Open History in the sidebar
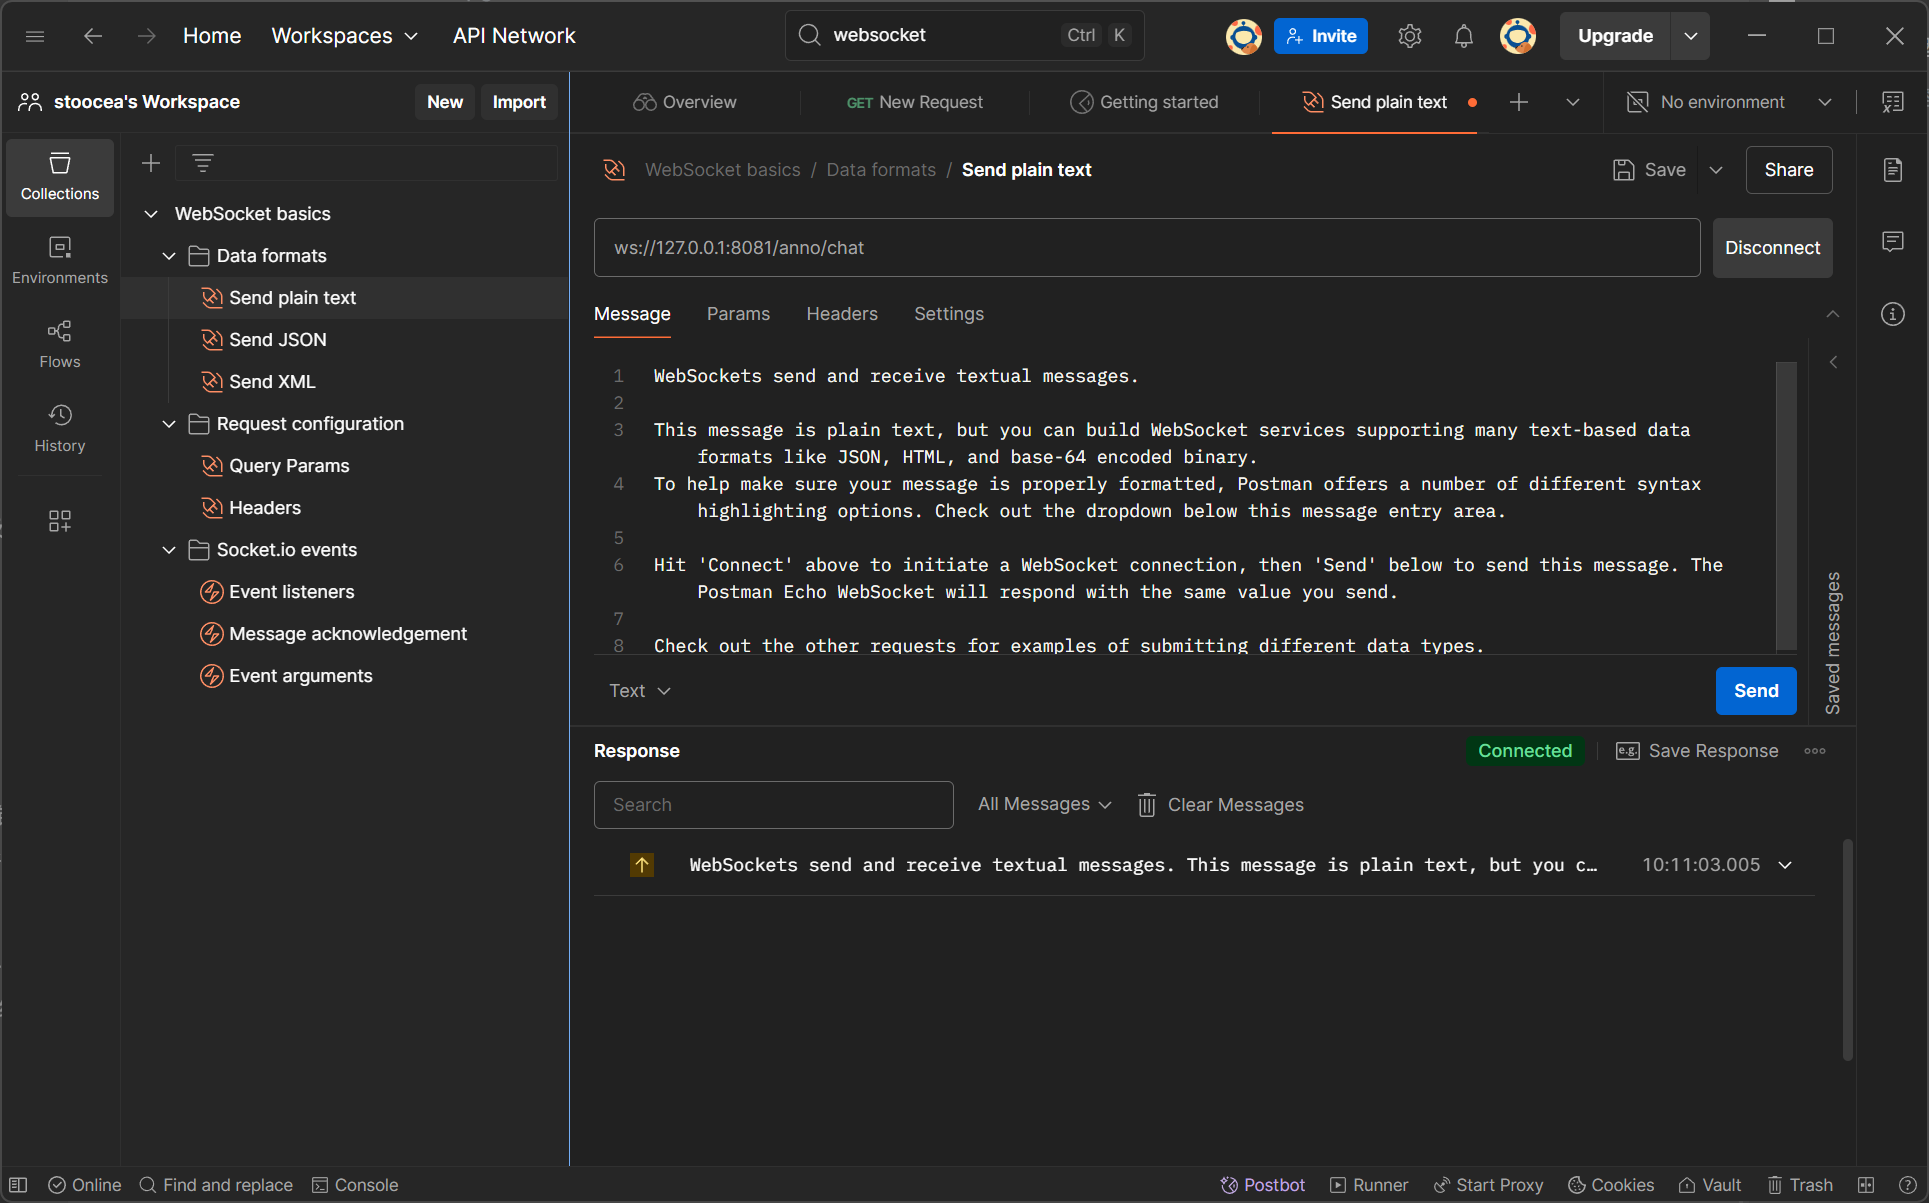 pos(60,429)
